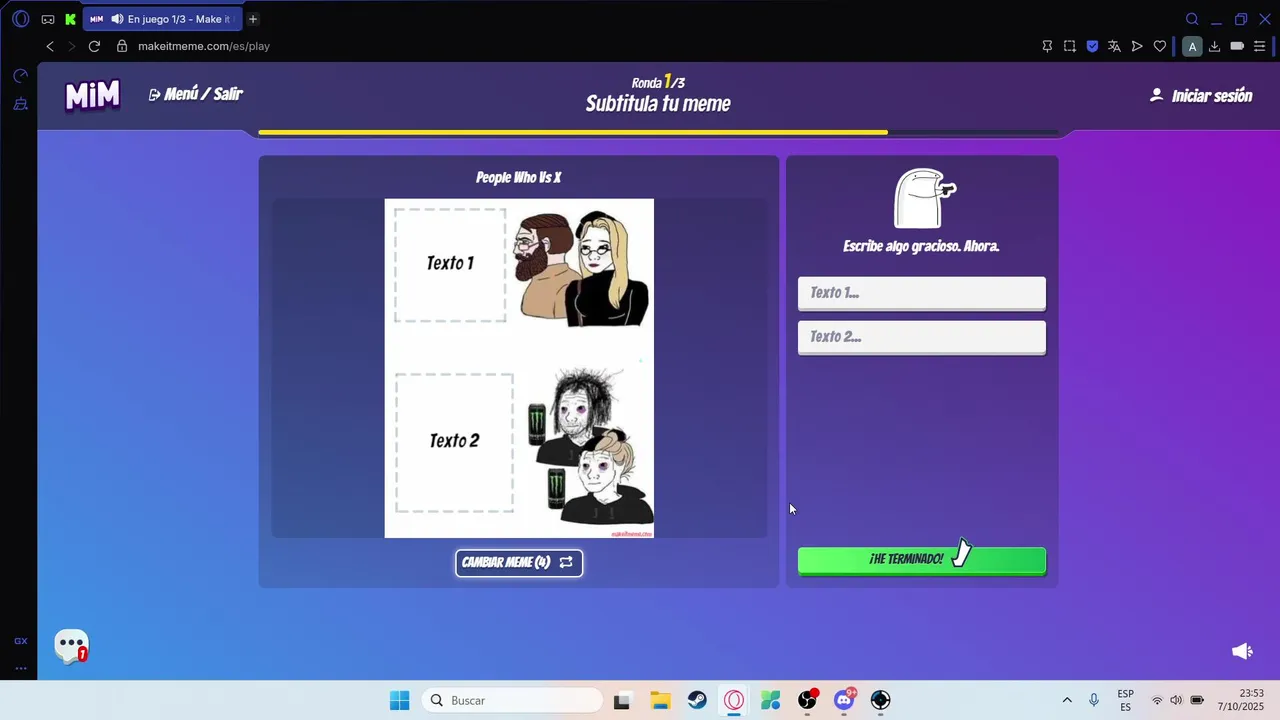Screen dimensions: 1280x720
Task: Open sidebar three-dots settings
Action: click(20, 668)
